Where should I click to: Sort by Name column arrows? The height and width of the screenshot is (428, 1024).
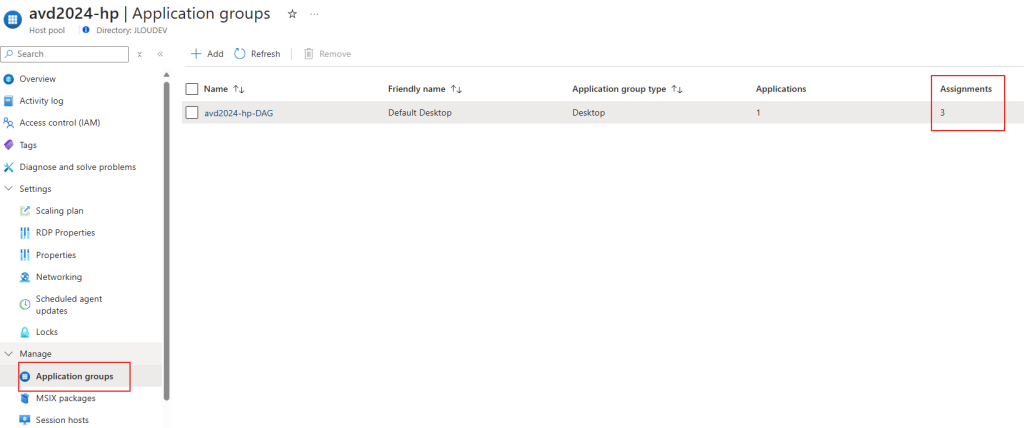pos(238,89)
